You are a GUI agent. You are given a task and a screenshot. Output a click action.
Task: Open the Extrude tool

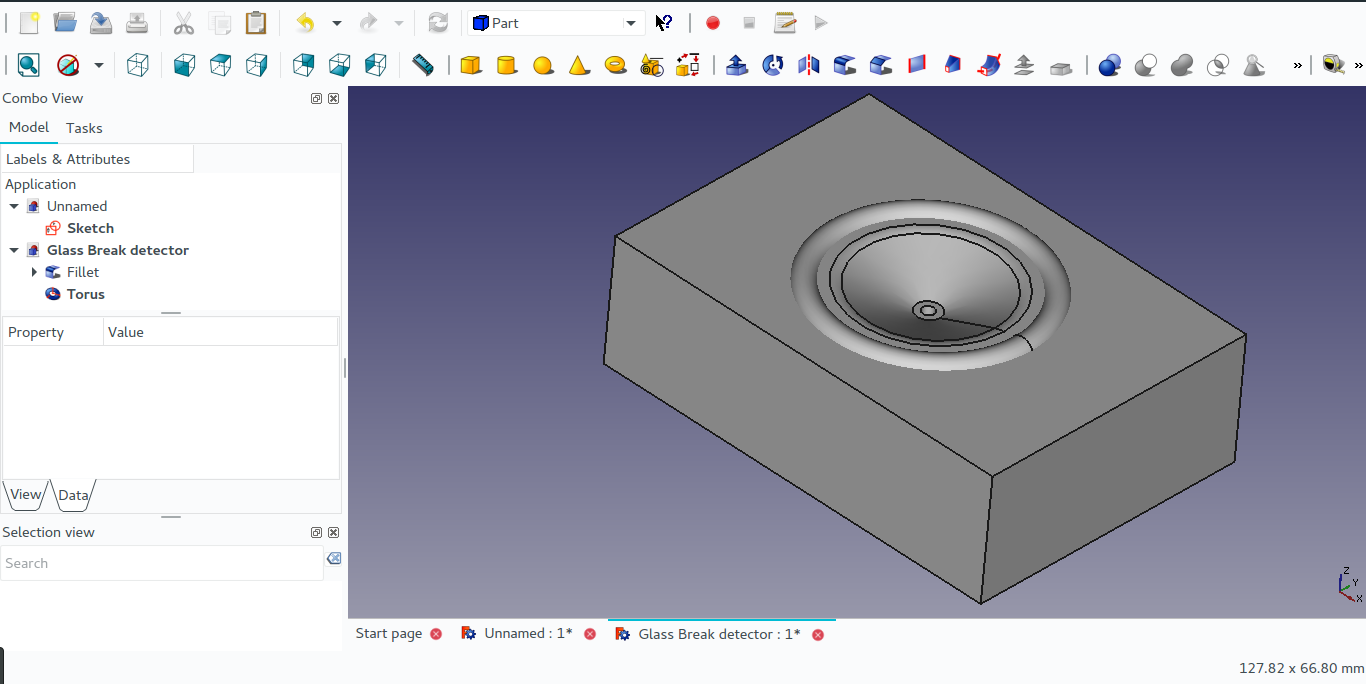(737, 64)
